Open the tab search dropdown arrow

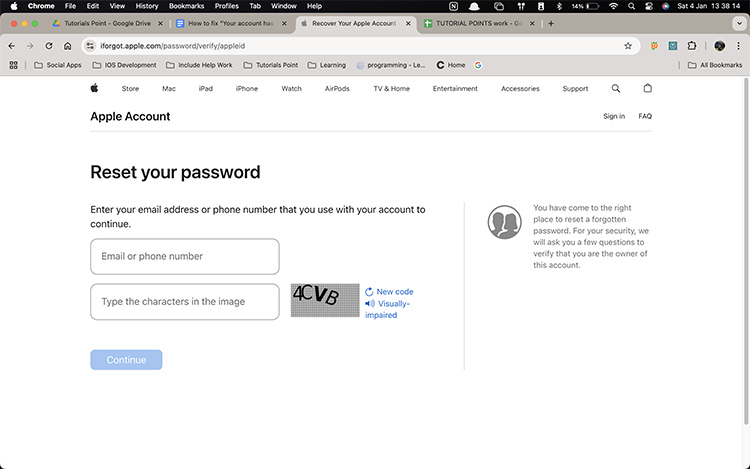[x=739, y=23]
